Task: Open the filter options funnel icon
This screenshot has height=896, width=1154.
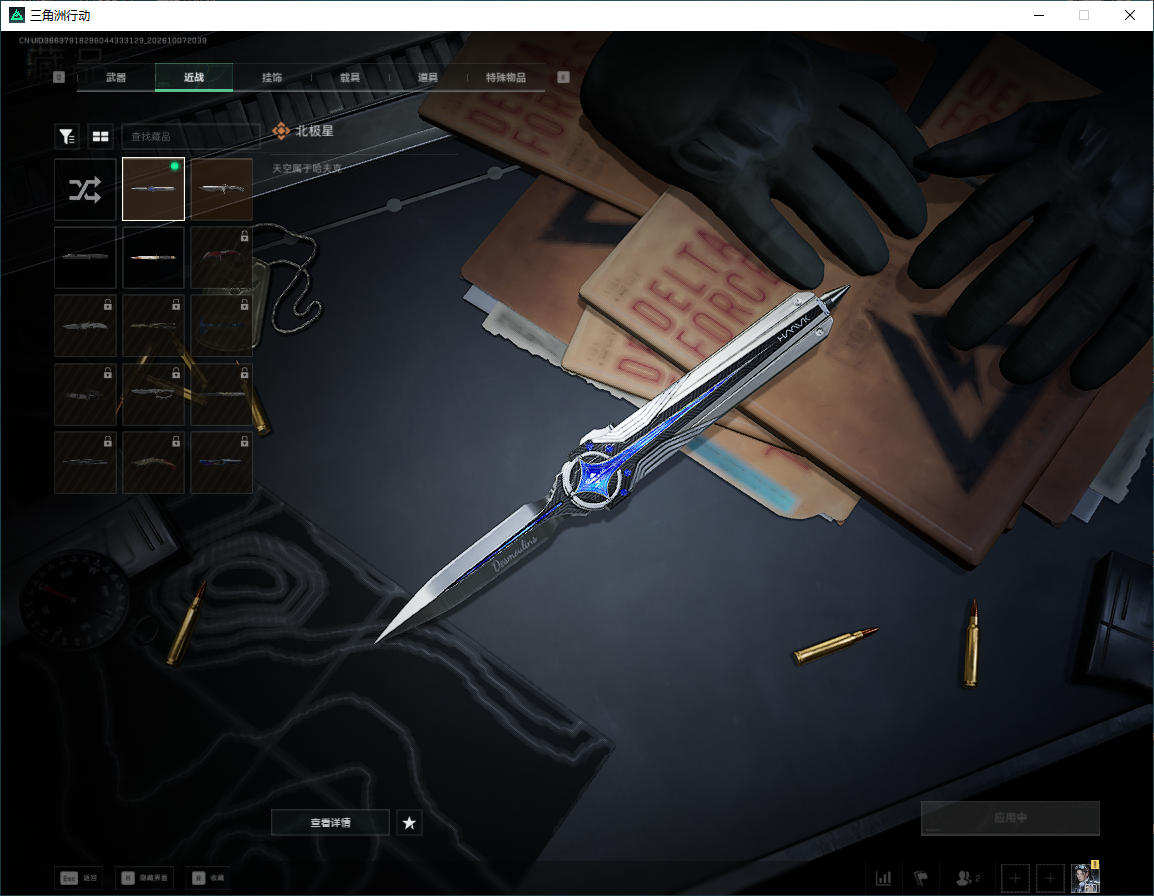Action: click(x=67, y=136)
